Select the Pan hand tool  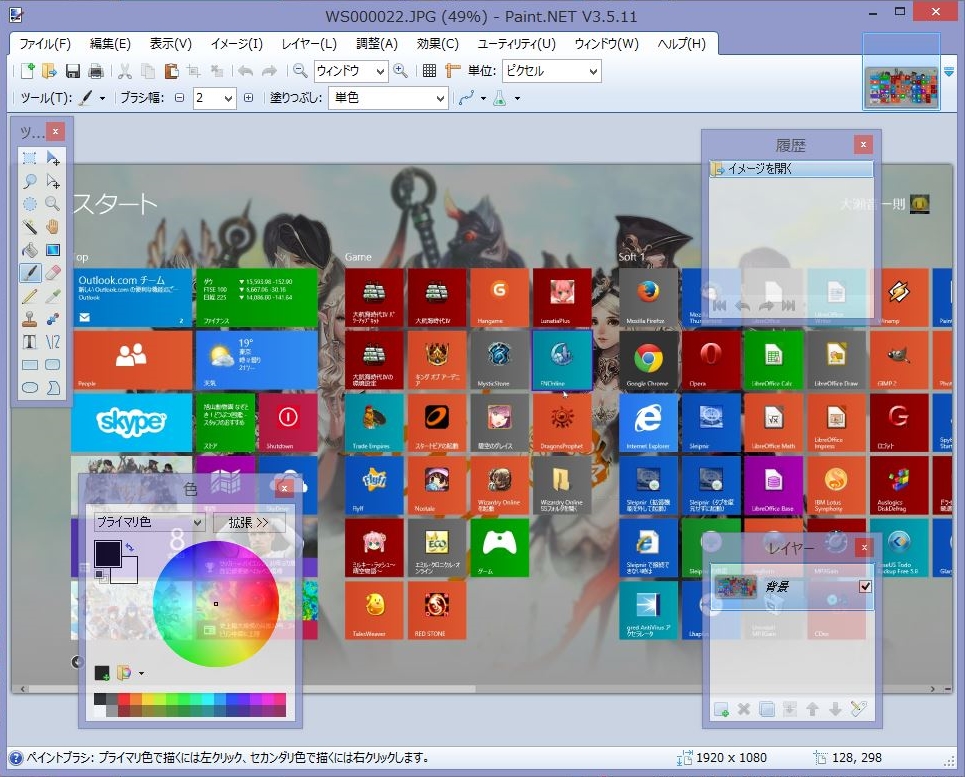pyautogui.click(x=53, y=227)
